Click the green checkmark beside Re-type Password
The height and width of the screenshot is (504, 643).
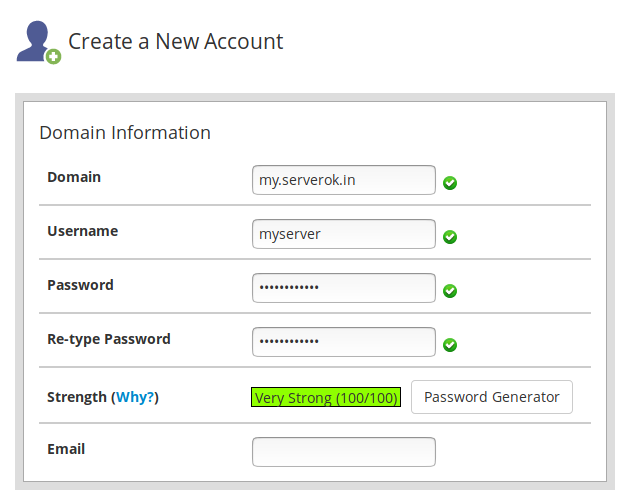[x=450, y=345]
